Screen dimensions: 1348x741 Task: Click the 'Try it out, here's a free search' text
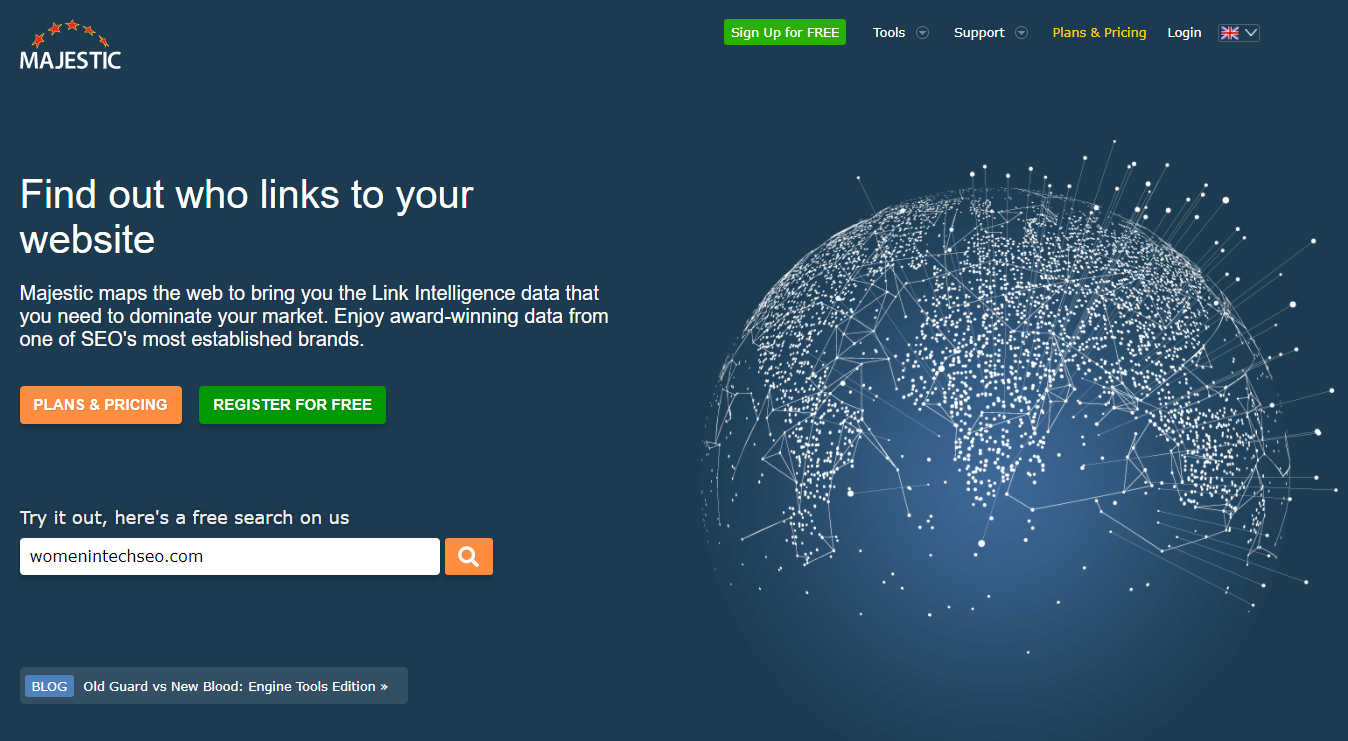click(x=185, y=517)
